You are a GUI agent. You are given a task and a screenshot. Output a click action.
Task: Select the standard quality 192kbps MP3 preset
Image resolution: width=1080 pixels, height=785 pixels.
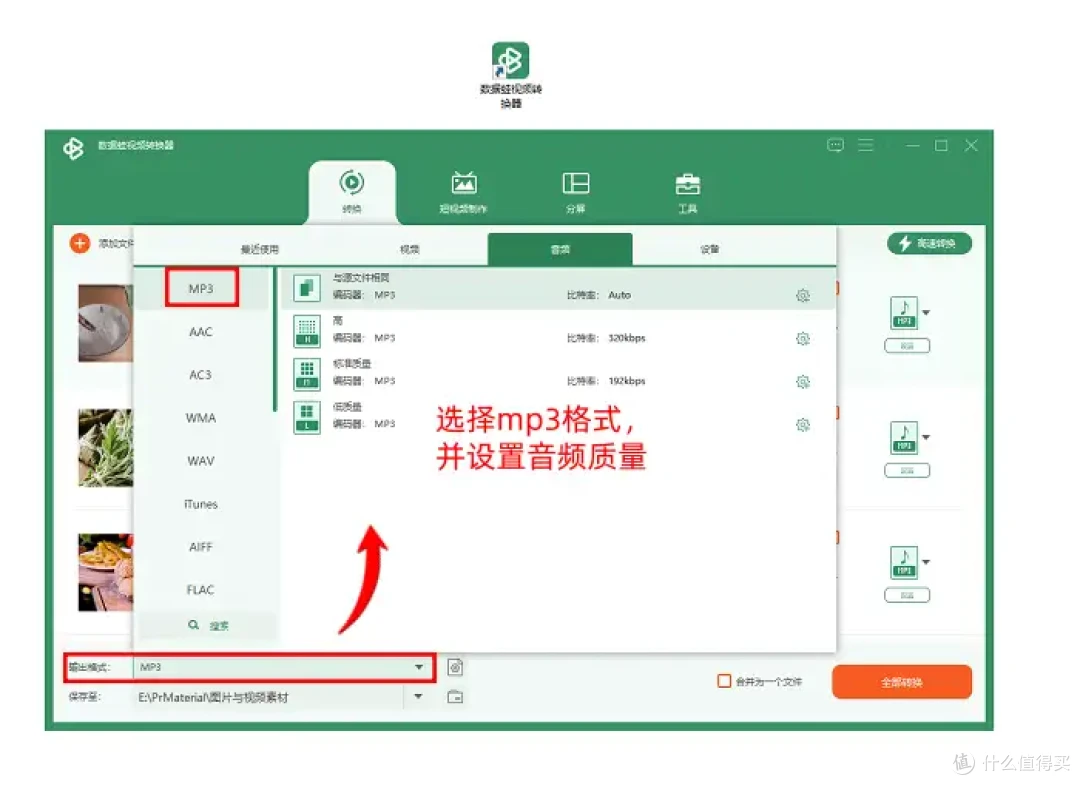pos(559,374)
